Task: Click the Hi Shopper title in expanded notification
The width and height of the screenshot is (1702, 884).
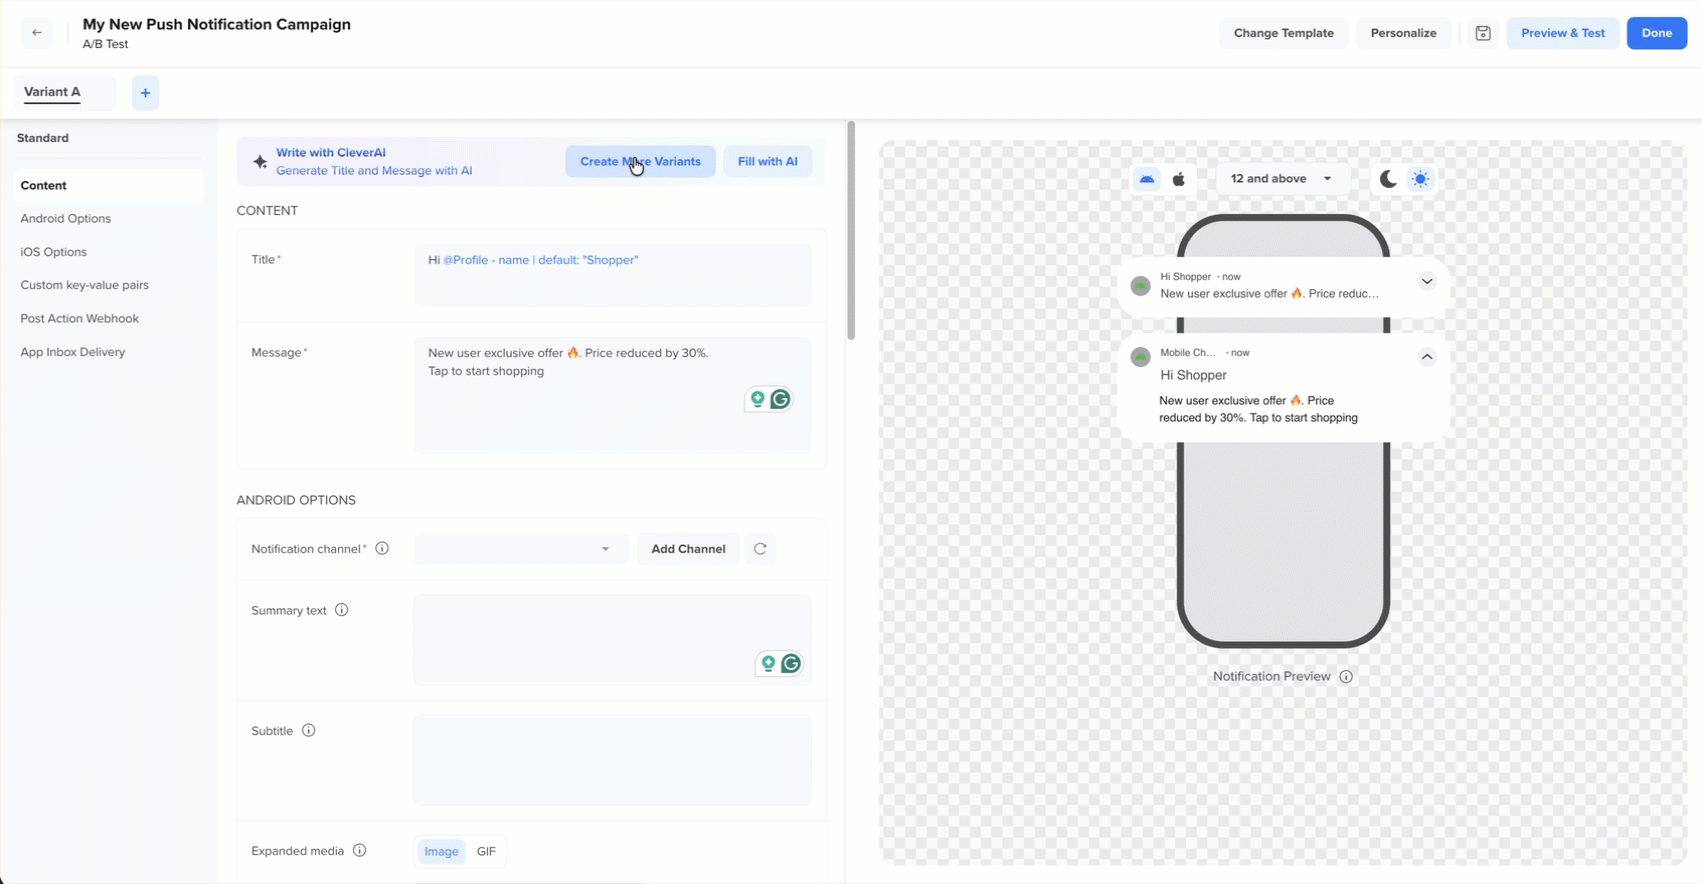Action: point(1193,376)
